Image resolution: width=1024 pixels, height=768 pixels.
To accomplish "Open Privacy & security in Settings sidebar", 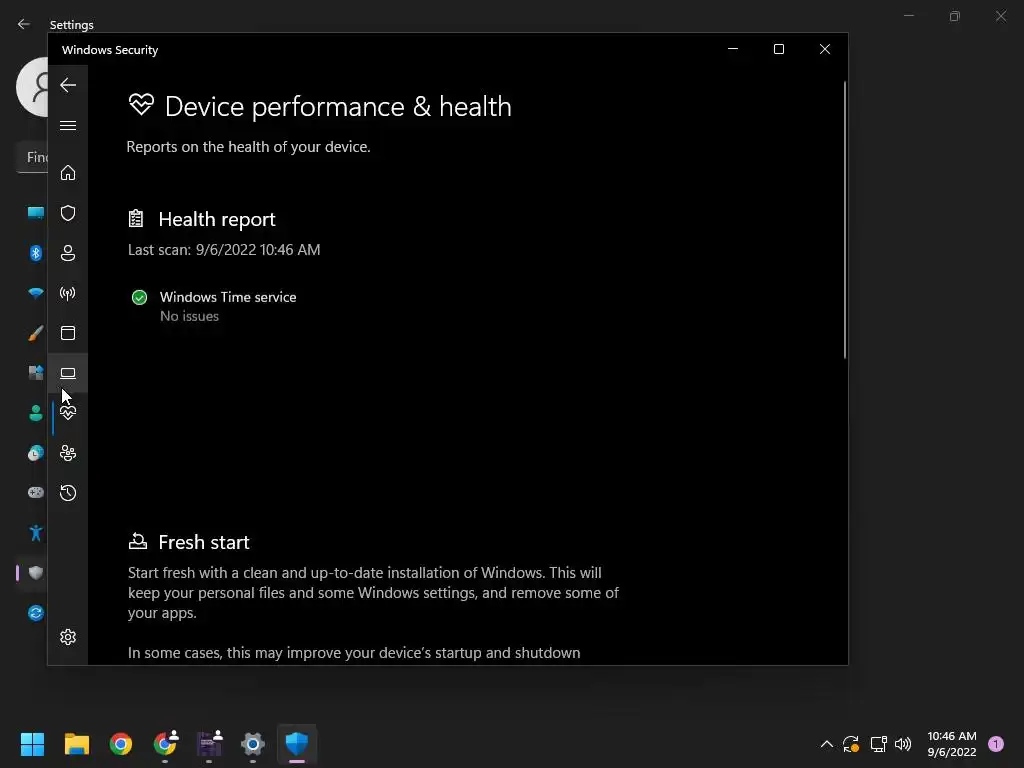I will point(35,573).
